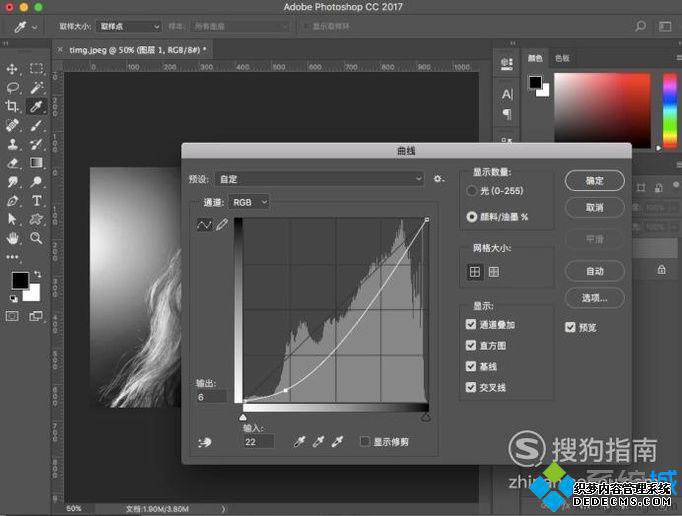This screenshot has height=516, width=682.
Task: Switch to the Swatches panel tab
Action: (x=562, y=58)
